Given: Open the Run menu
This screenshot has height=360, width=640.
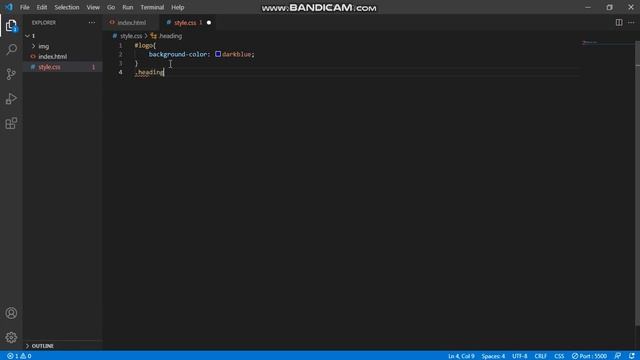Looking at the screenshot, I should coord(128,7).
